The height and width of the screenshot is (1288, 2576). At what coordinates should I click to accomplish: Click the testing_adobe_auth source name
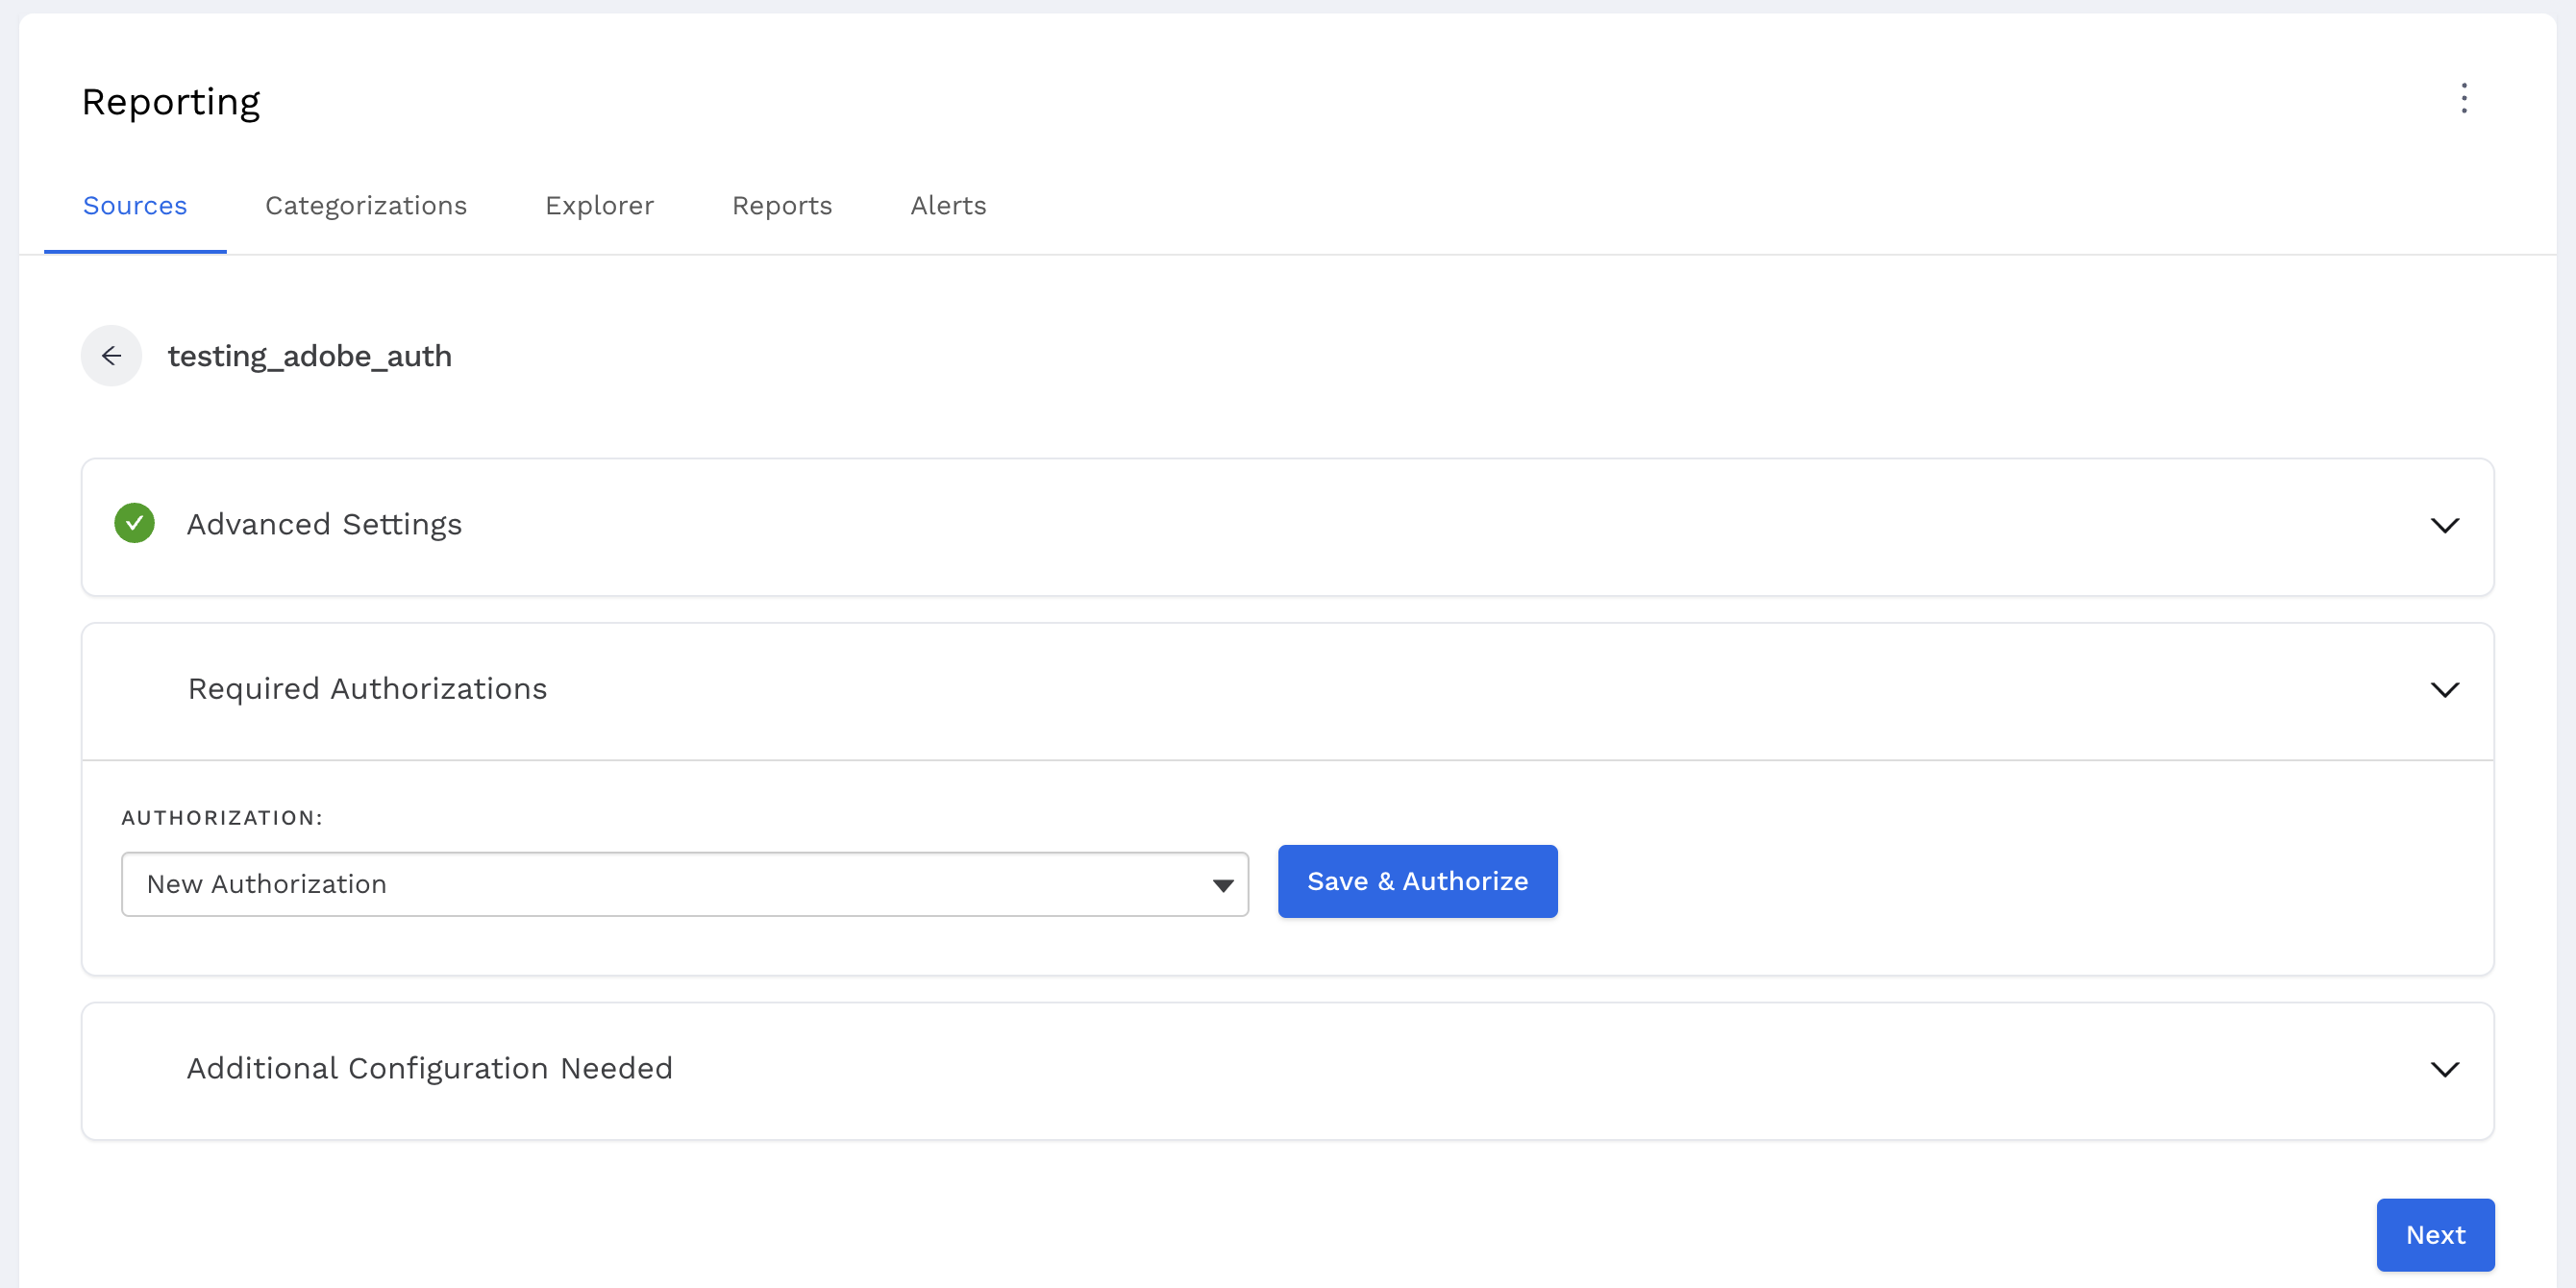[309, 356]
